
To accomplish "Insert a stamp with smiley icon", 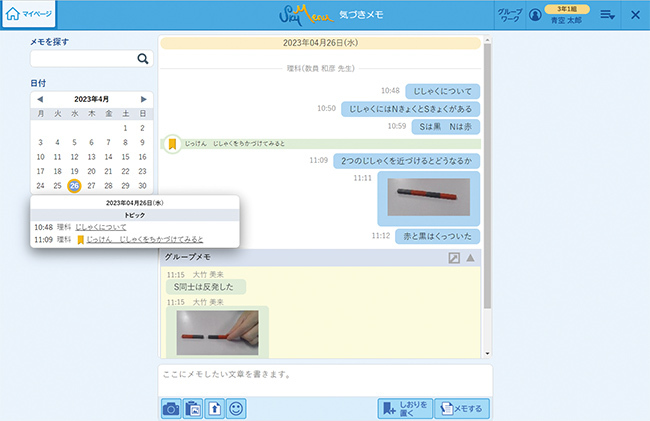I will (236, 409).
